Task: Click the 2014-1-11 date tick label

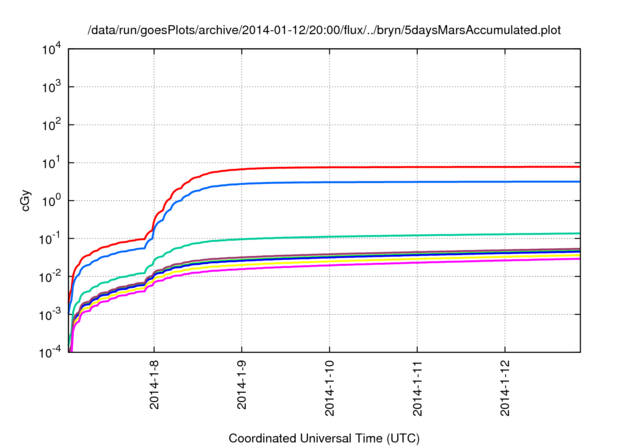Action: pyautogui.click(x=417, y=388)
